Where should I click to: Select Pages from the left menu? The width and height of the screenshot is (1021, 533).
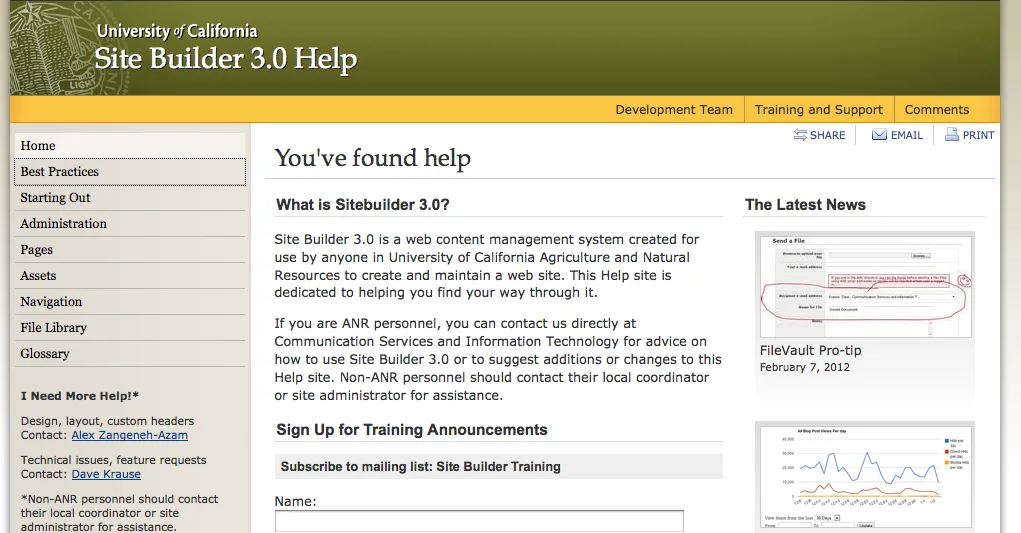37,250
